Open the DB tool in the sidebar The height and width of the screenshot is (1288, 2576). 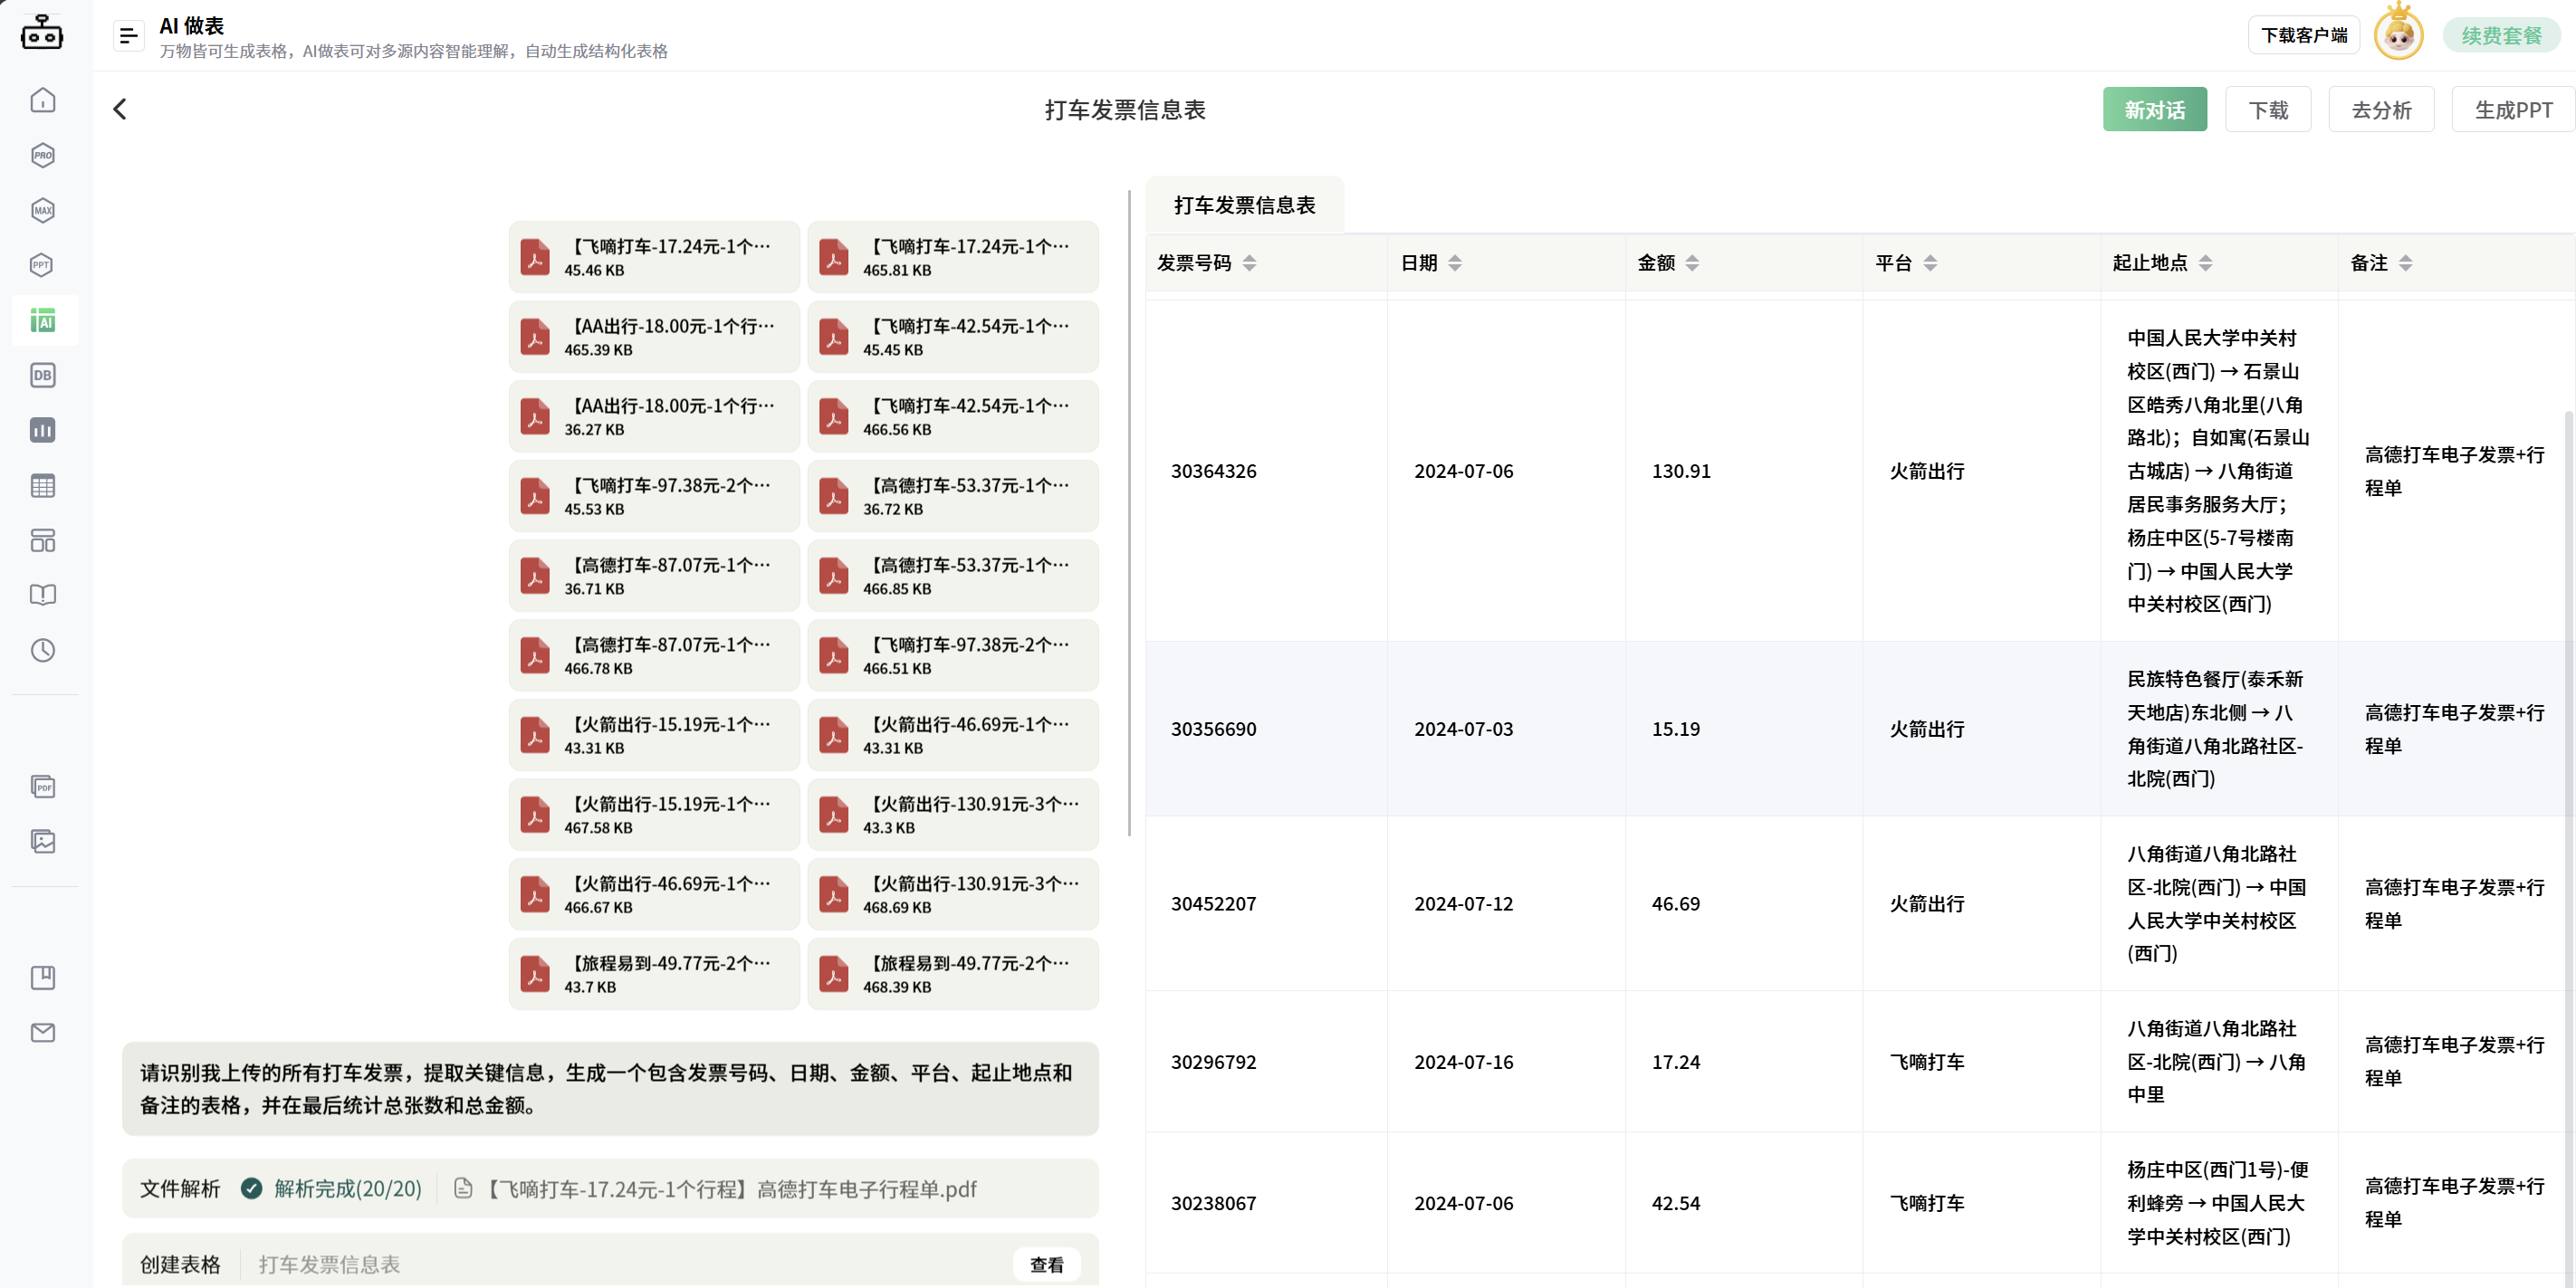[42, 375]
